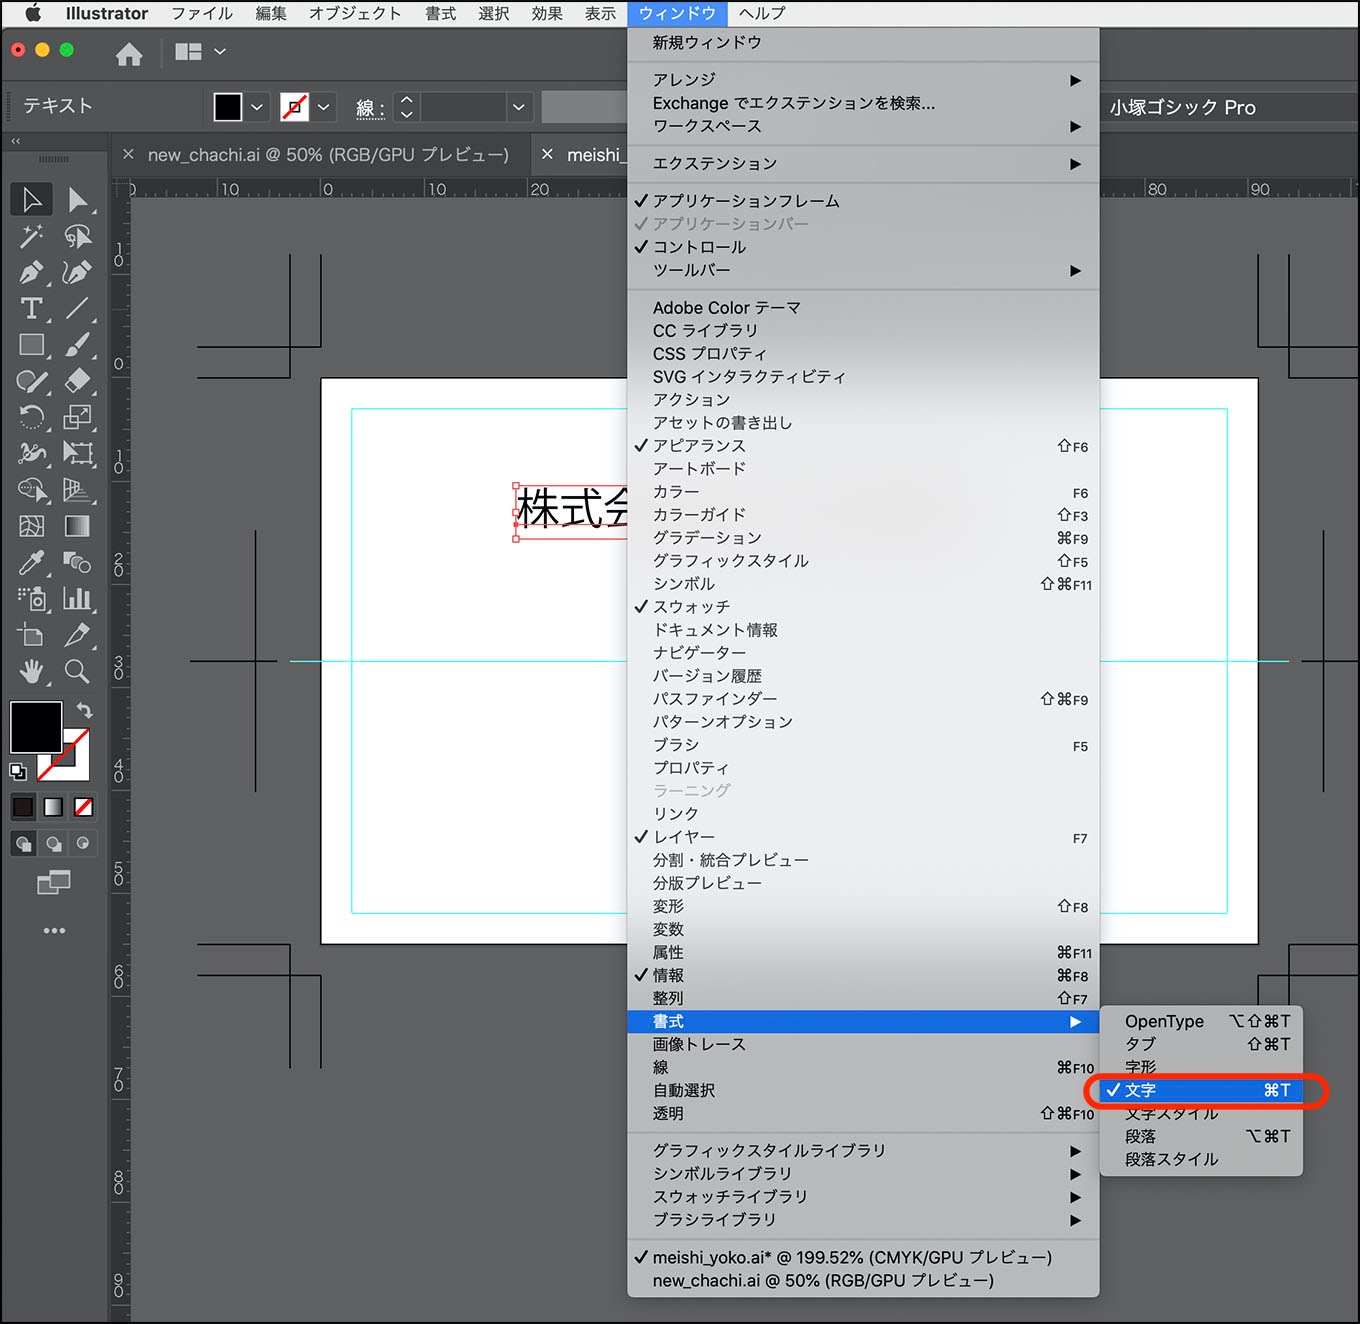Toggle the レイヤー panel
This screenshot has height=1324, width=1360.
click(863, 837)
